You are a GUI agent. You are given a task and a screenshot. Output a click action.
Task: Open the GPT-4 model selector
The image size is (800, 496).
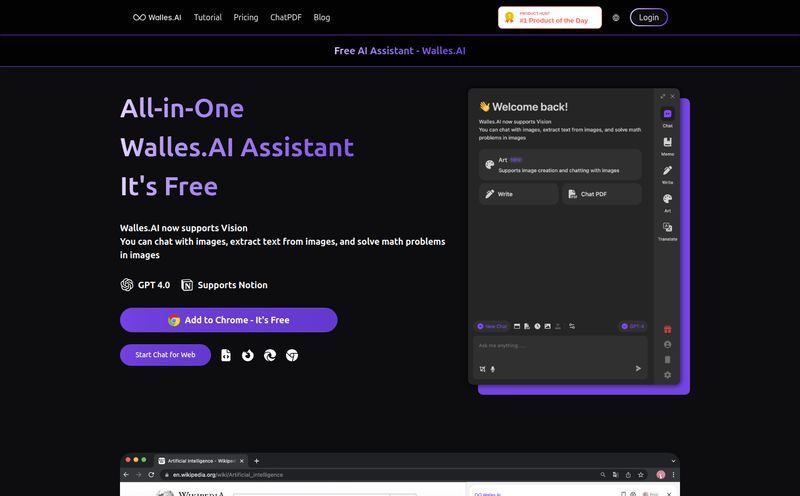pyautogui.click(x=633, y=326)
